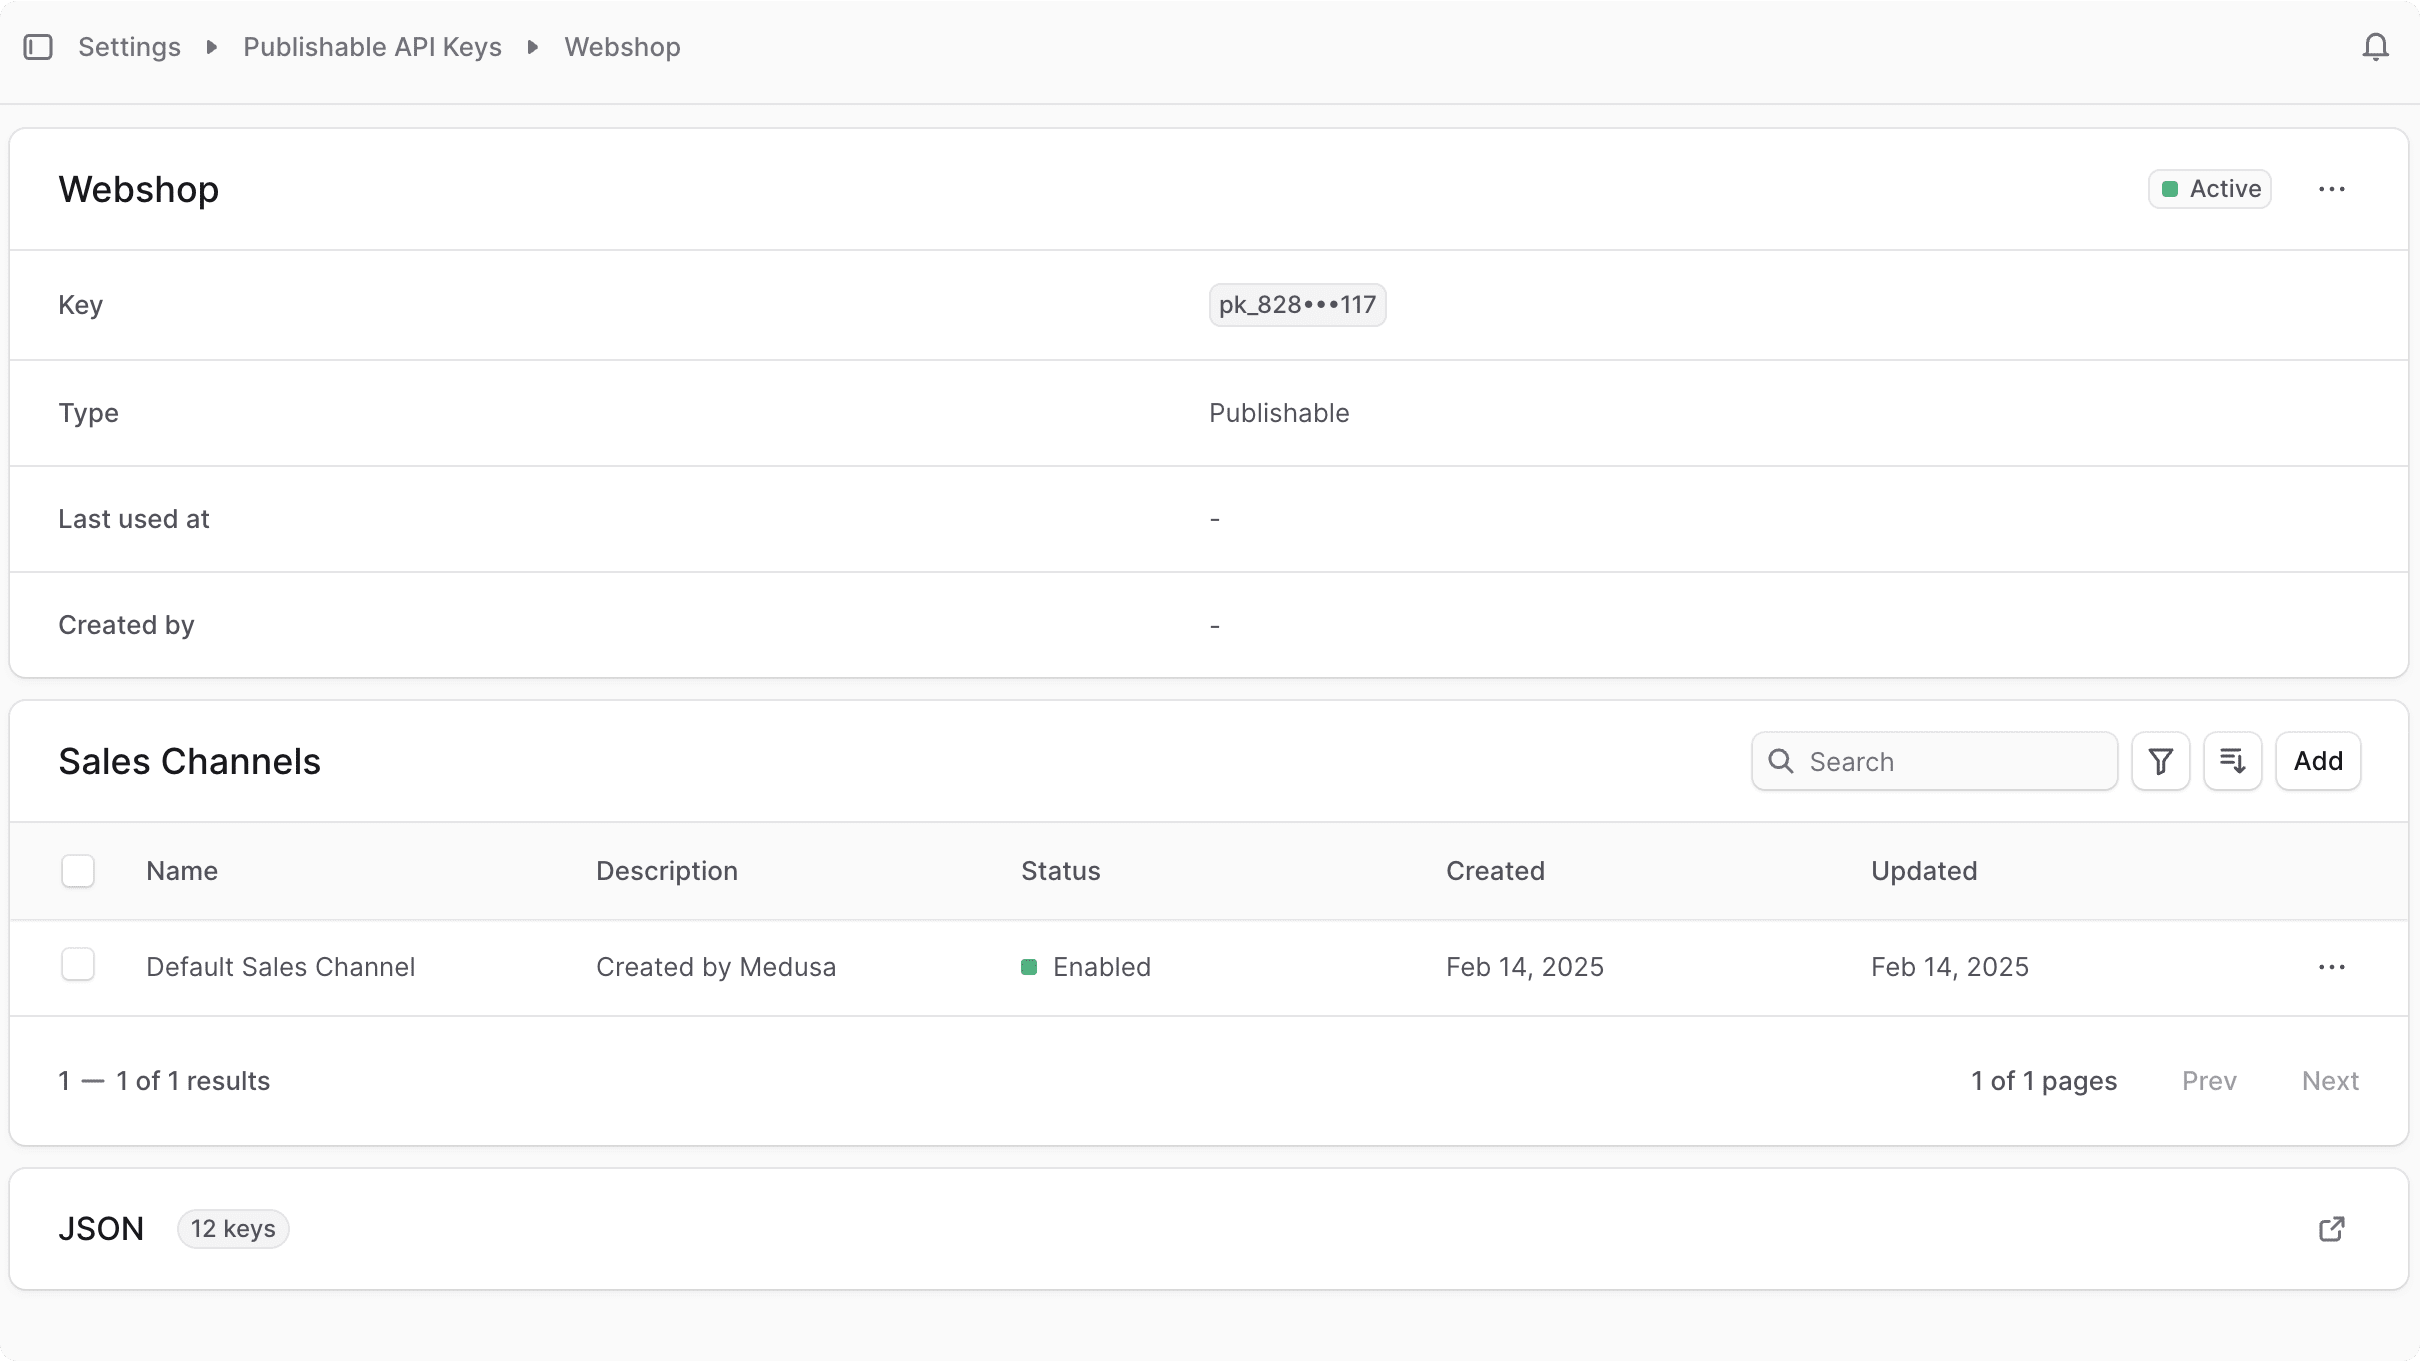Open the row menu for Default Sales Channel
2420x1361 pixels.
coord(2331,967)
